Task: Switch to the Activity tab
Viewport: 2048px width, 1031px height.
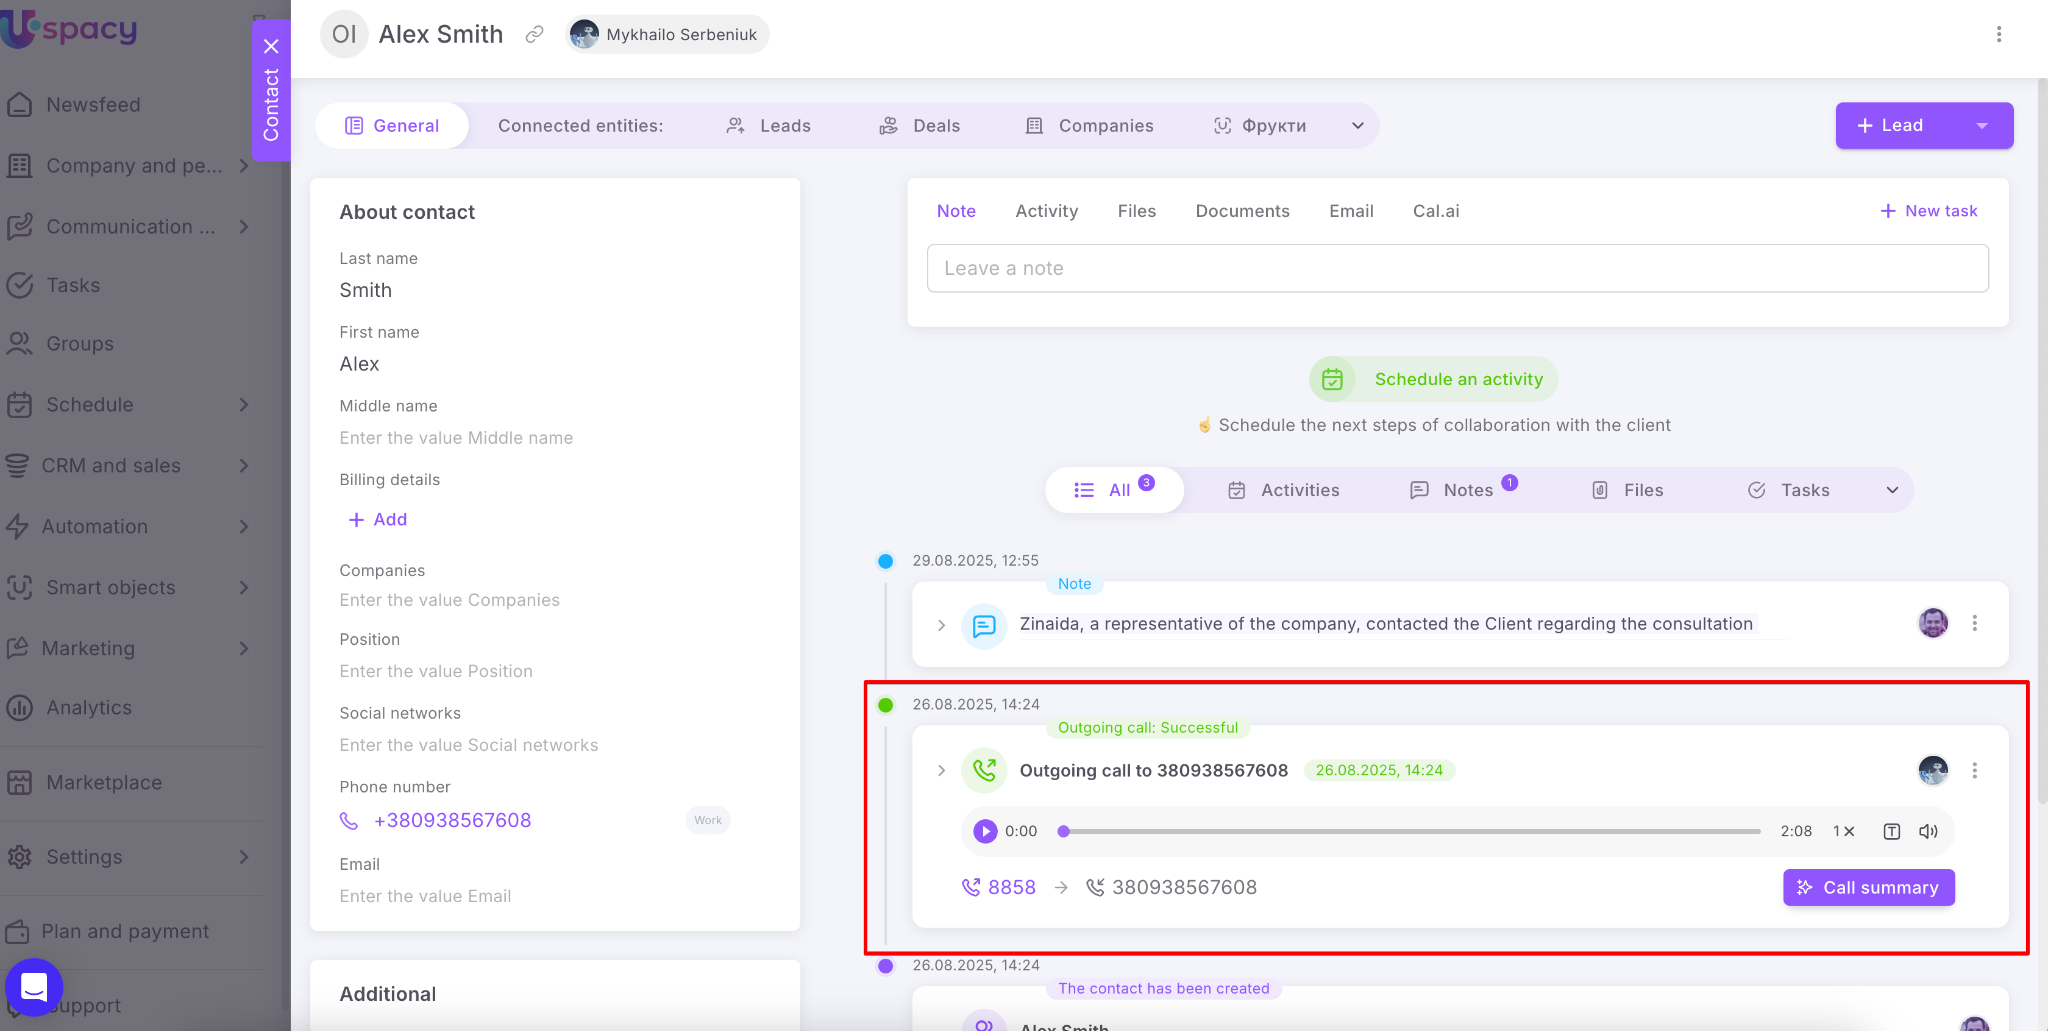Action: 1046,211
